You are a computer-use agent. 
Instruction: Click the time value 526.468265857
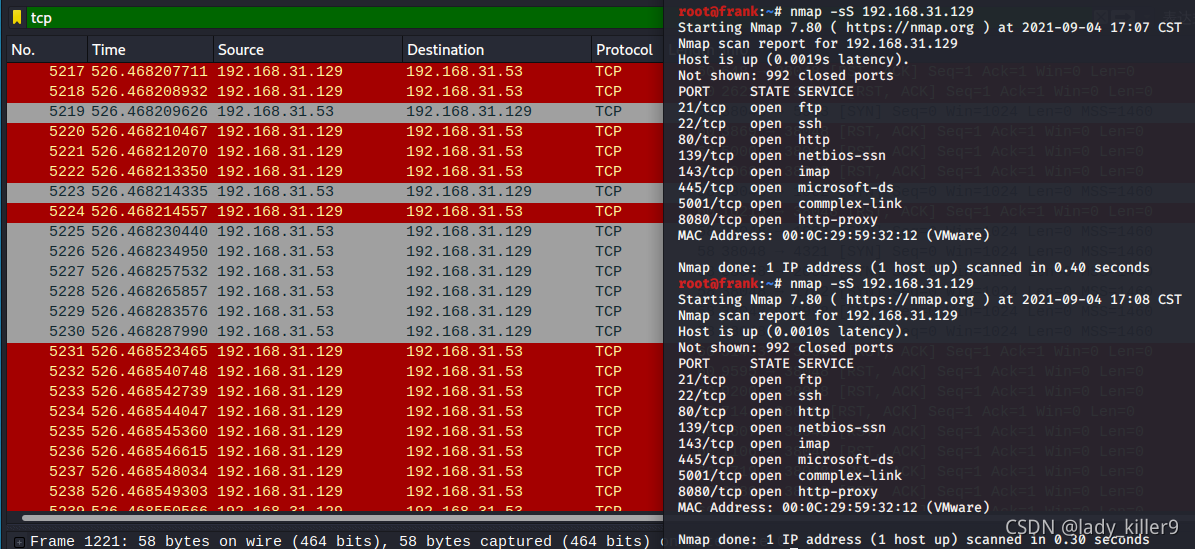click(x=151, y=291)
